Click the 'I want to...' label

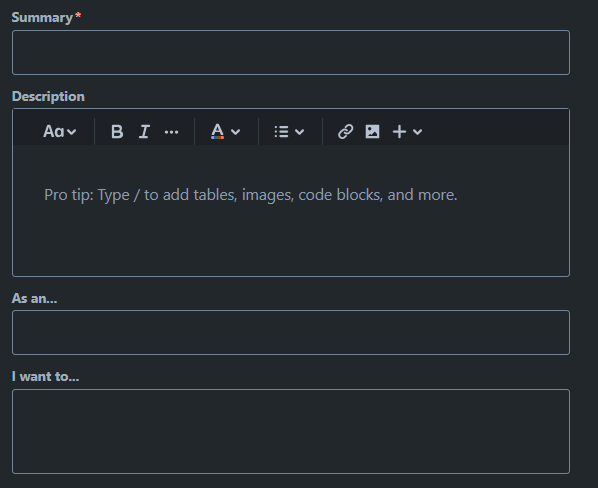point(45,377)
